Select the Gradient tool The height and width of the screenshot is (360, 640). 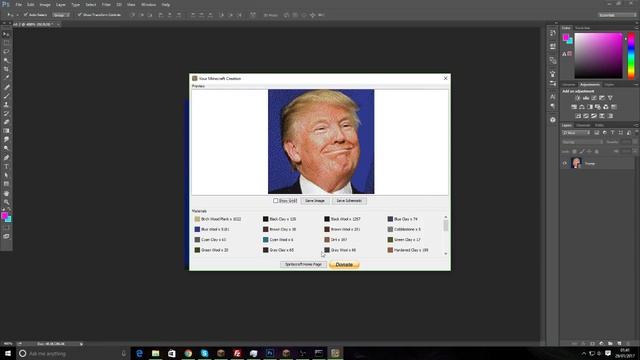pyautogui.click(x=6, y=131)
